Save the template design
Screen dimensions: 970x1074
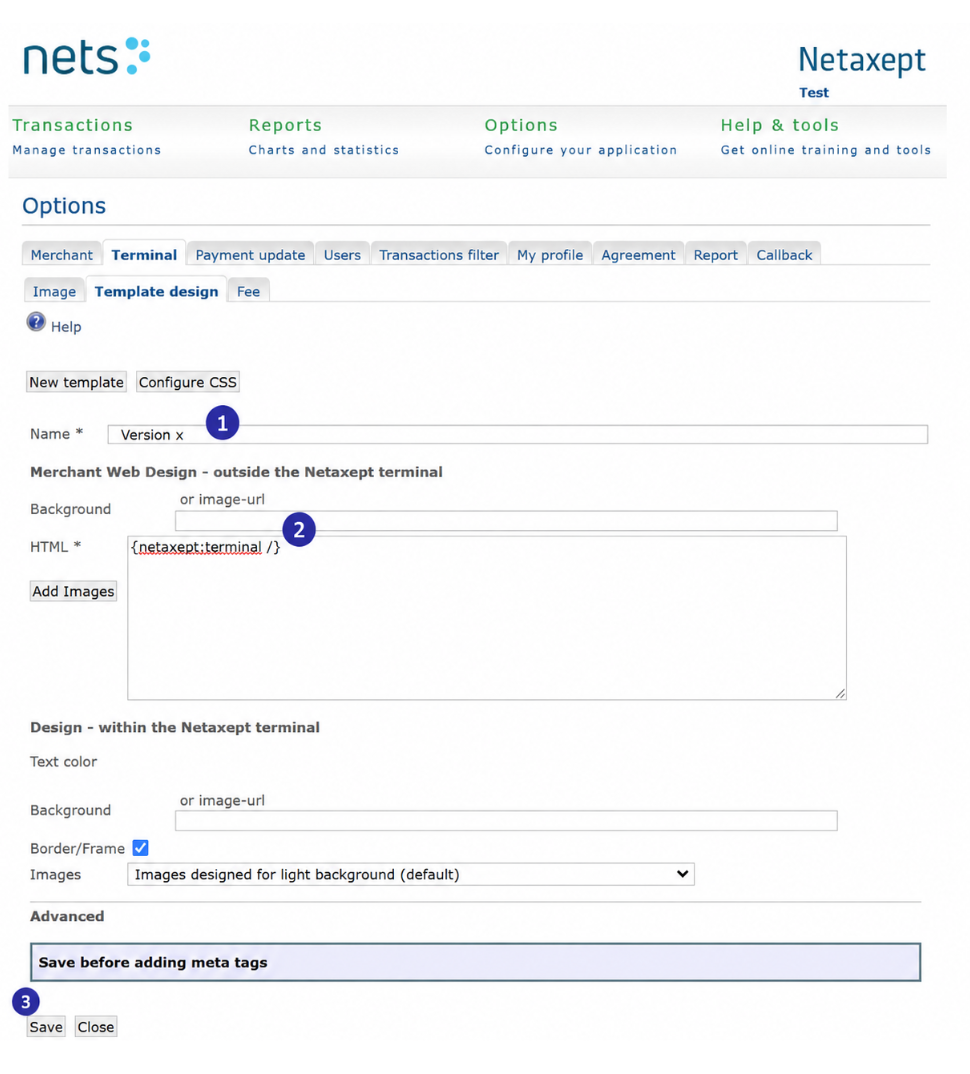46,1027
